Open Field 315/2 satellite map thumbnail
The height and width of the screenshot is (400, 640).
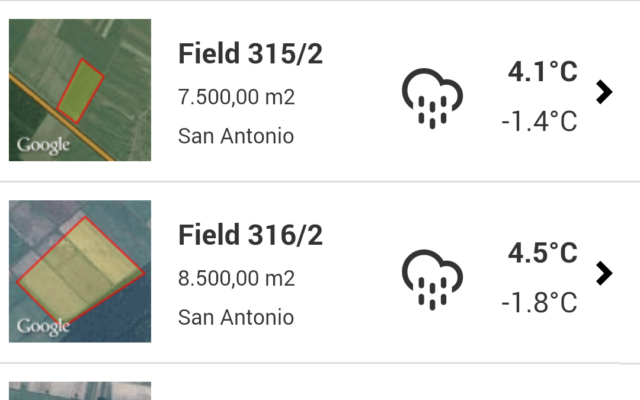point(80,90)
